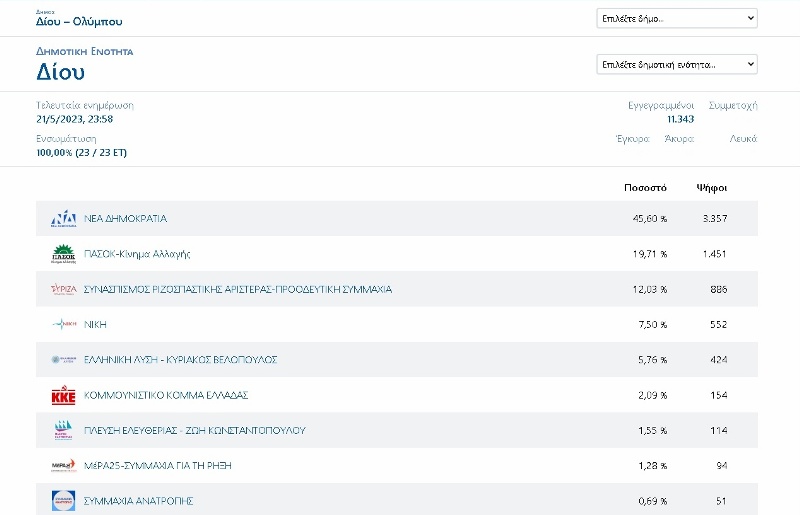
Task: Click the 'Εγγεγραμμένοι' label
Action: coord(661,106)
